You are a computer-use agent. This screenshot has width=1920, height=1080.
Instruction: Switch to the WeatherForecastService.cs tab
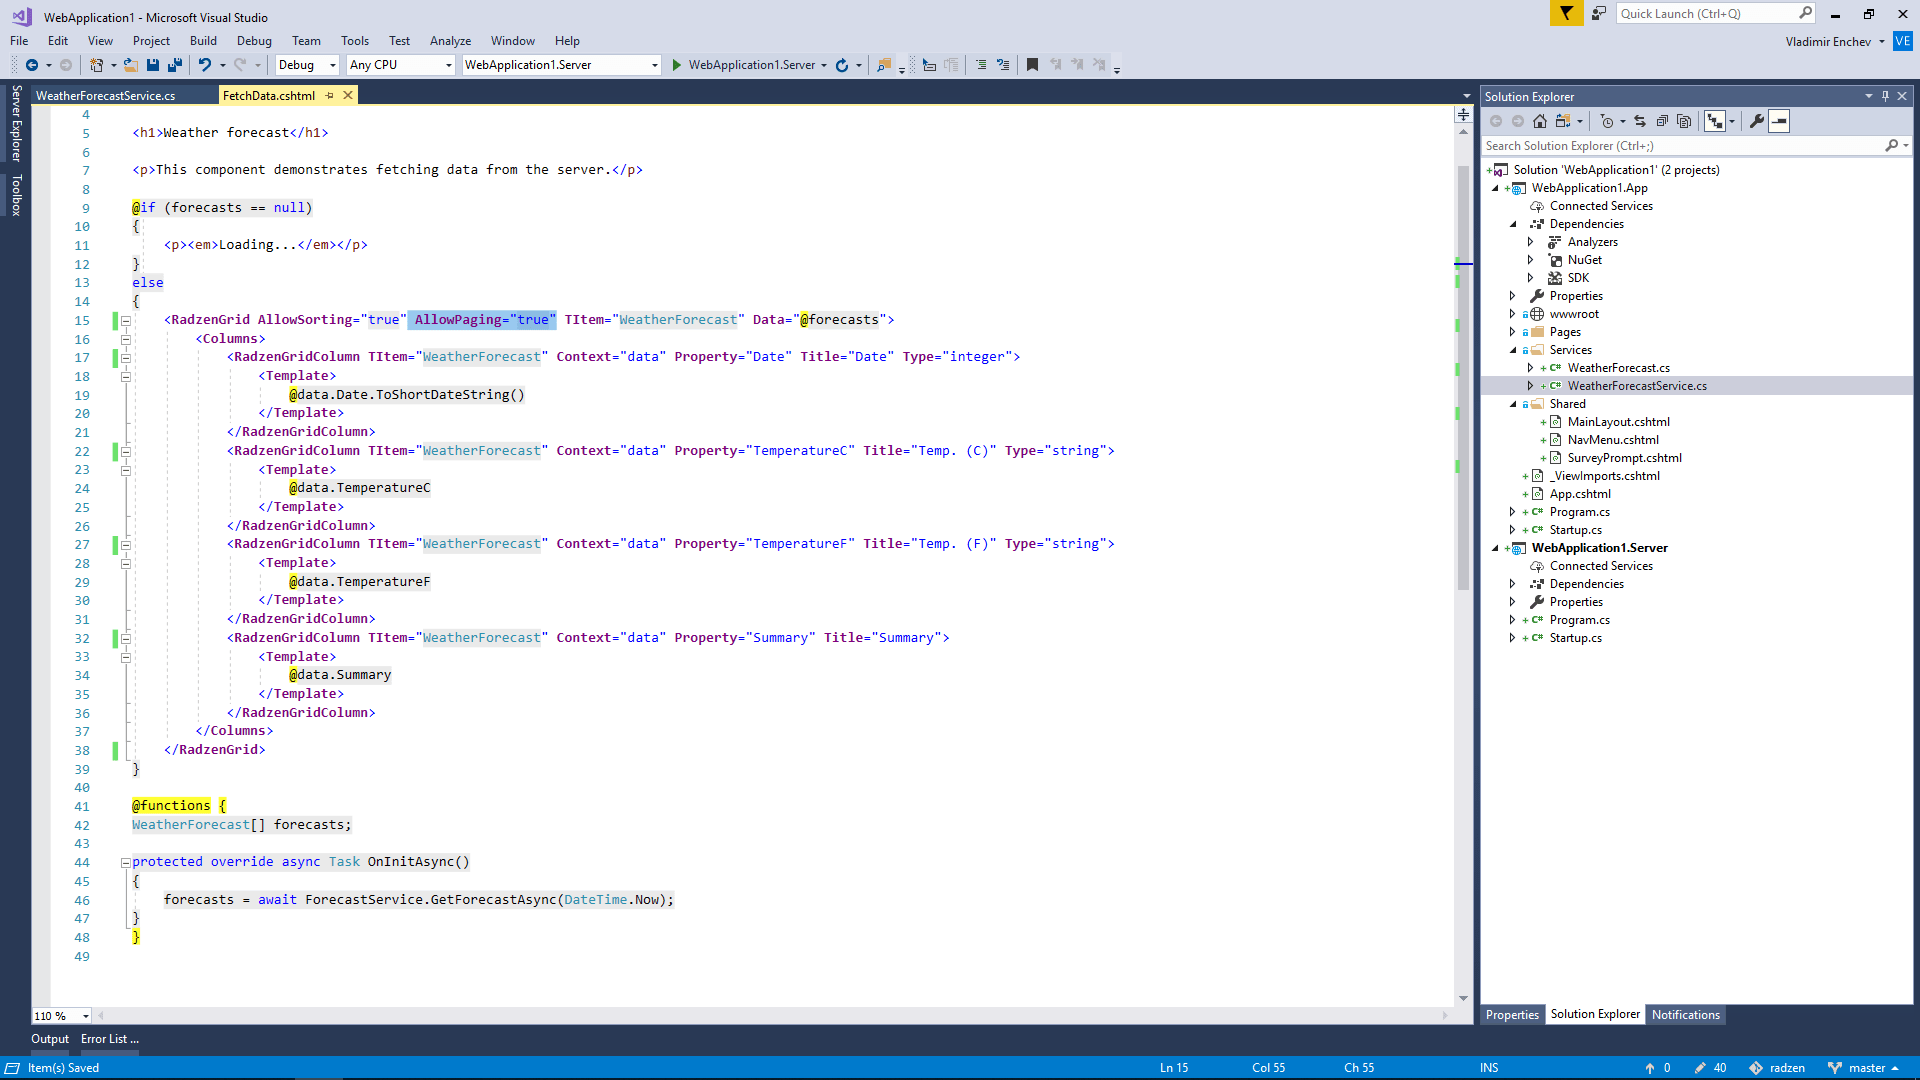[x=106, y=96]
